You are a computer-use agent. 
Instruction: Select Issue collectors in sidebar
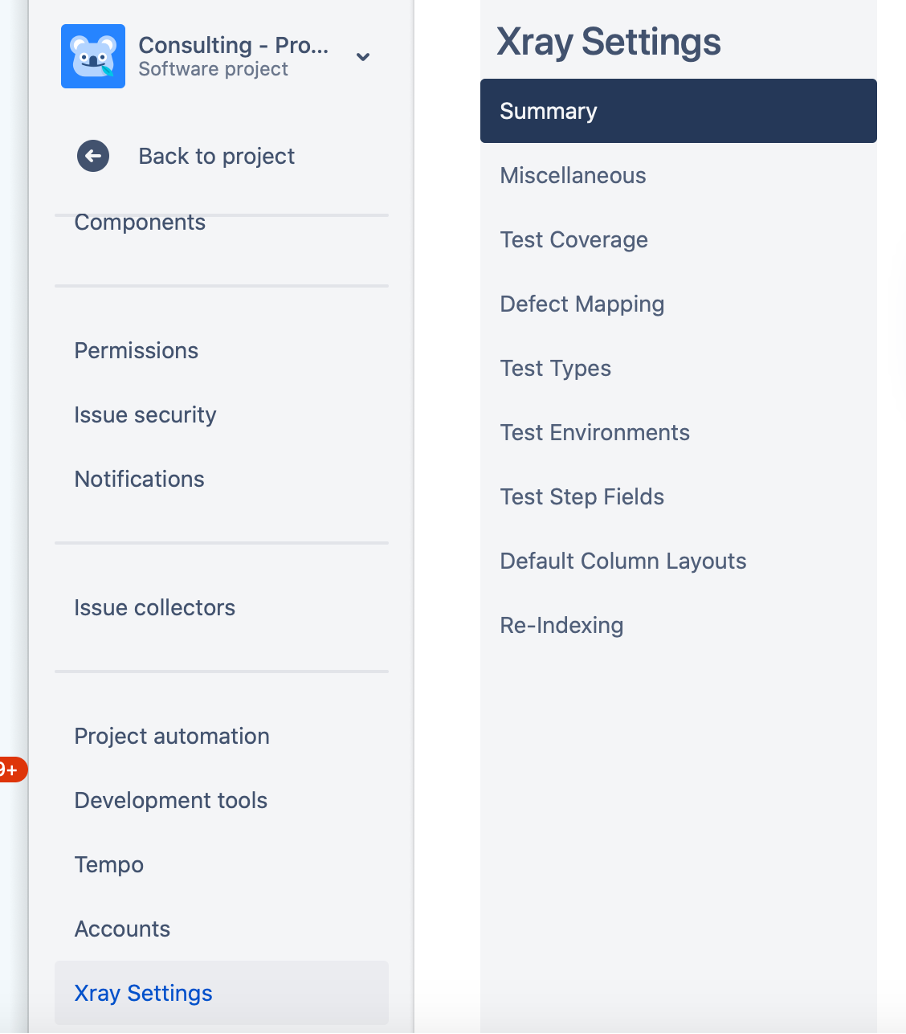pyautogui.click(x=155, y=607)
